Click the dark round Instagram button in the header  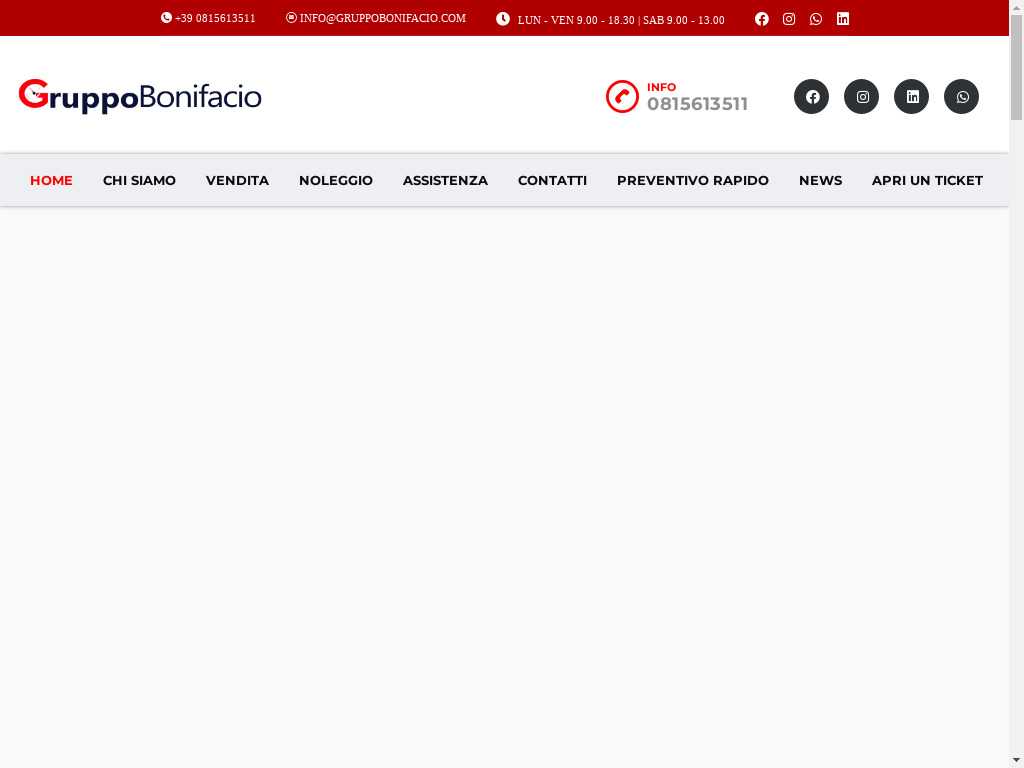click(861, 97)
